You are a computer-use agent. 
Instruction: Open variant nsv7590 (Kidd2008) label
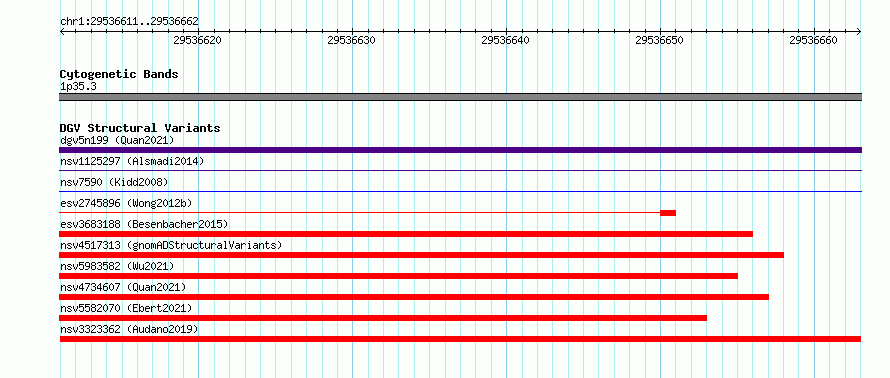[114, 182]
